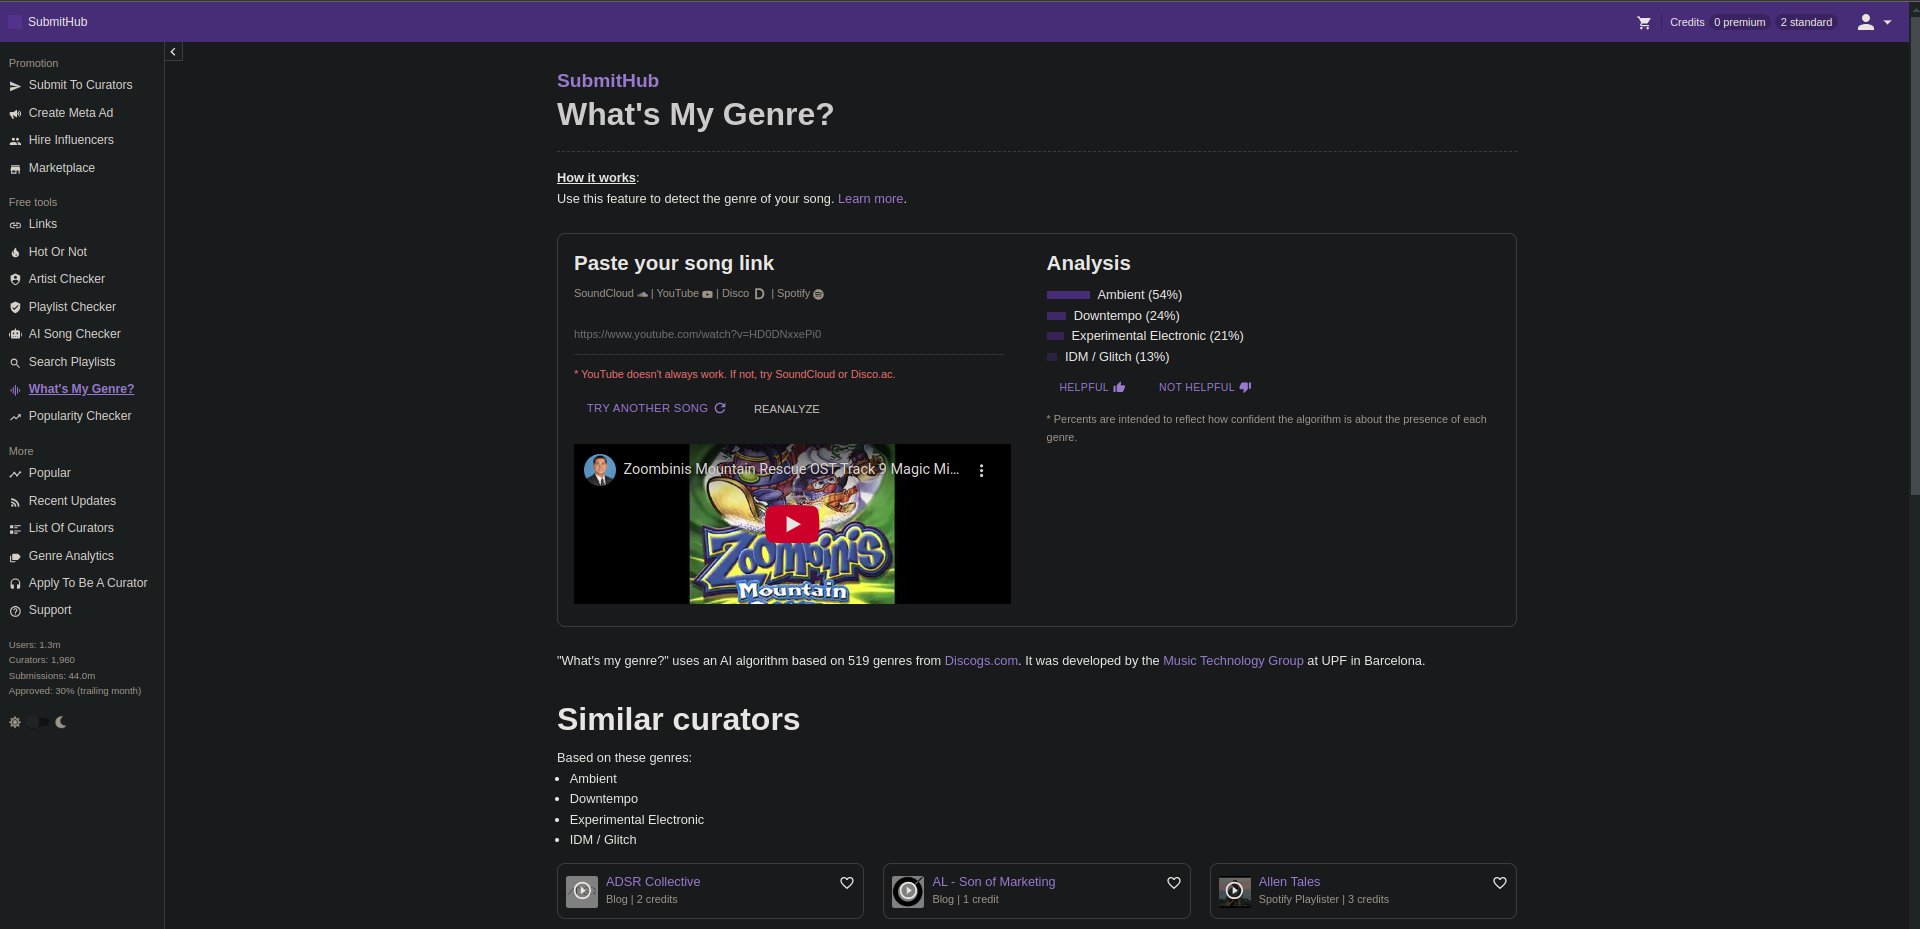The height and width of the screenshot is (929, 1920).
Task: Click the Learn more link
Action: tap(870, 199)
